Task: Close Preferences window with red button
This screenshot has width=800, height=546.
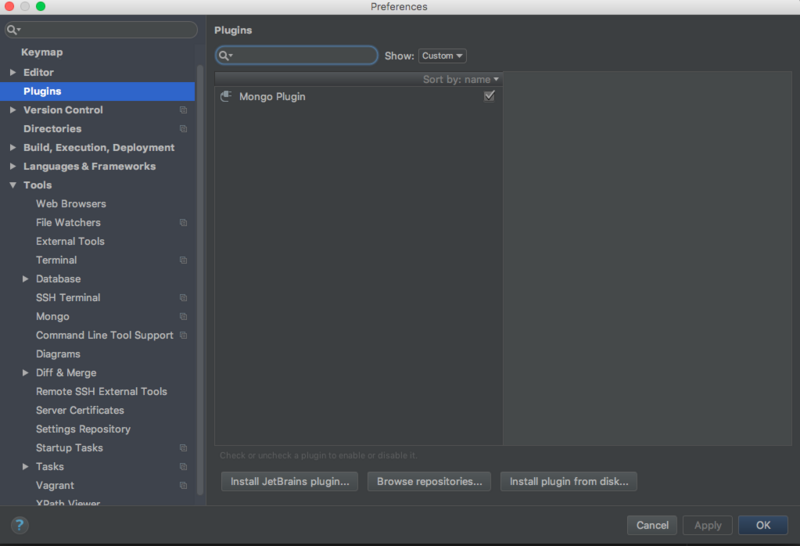Action: point(9,6)
